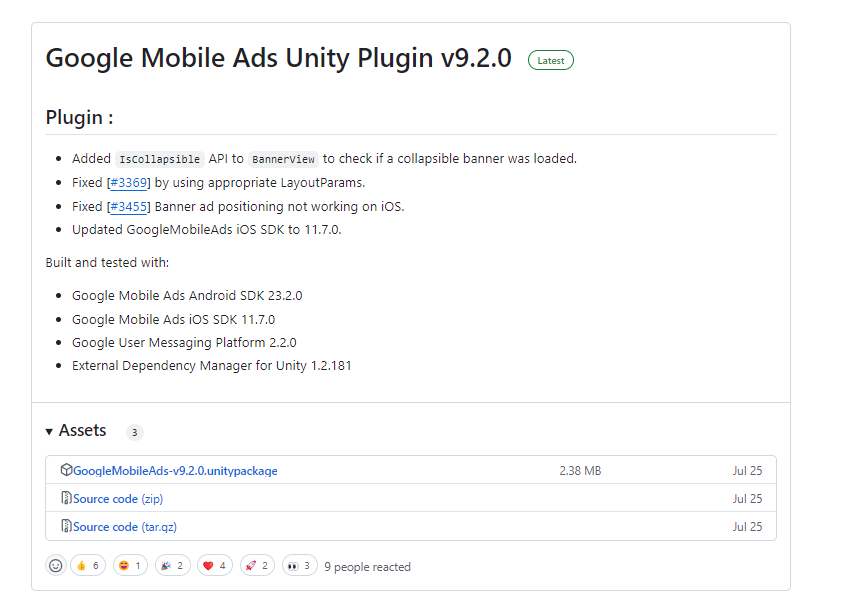Viewport: 847px width, 597px height.
Task: Toggle the party popper hooray reaction
Action: pos(173,566)
